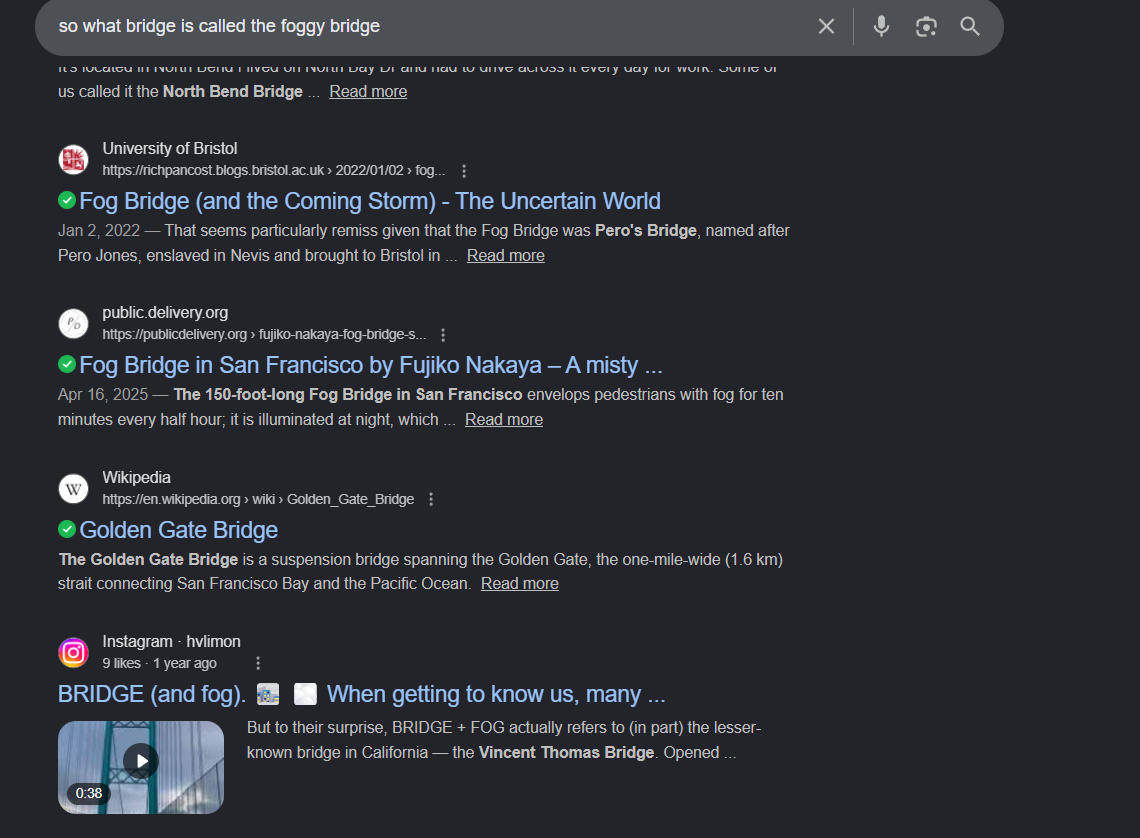Play the 0:38 bridge video thumbnail
This screenshot has width=1140, height=838.
click(141, 761)
